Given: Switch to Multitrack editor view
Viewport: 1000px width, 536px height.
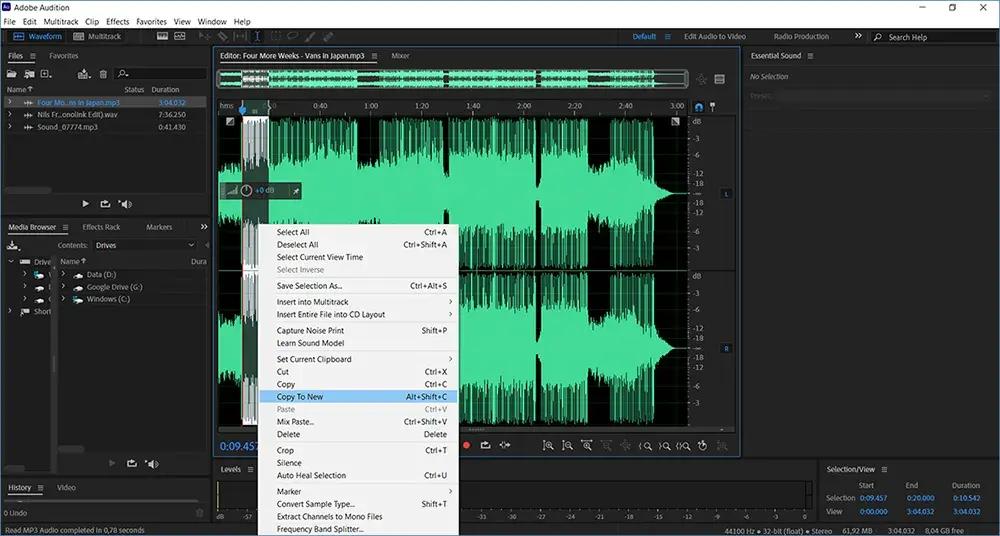Looking at the screenshot, I should [97, 36].
